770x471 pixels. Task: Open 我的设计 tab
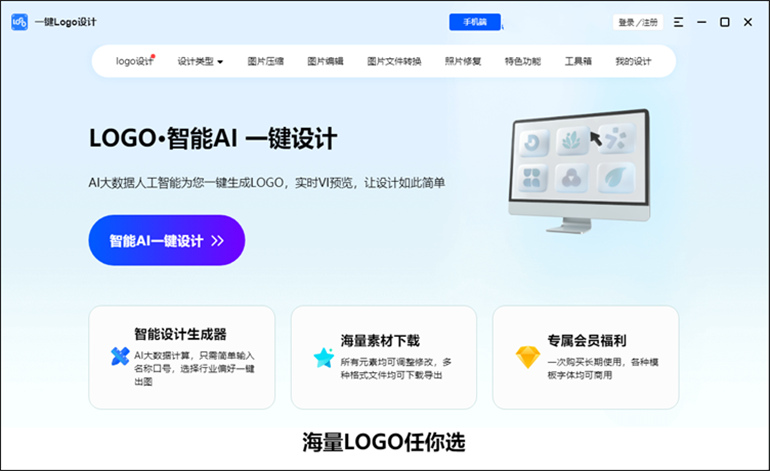pos(633,61)
